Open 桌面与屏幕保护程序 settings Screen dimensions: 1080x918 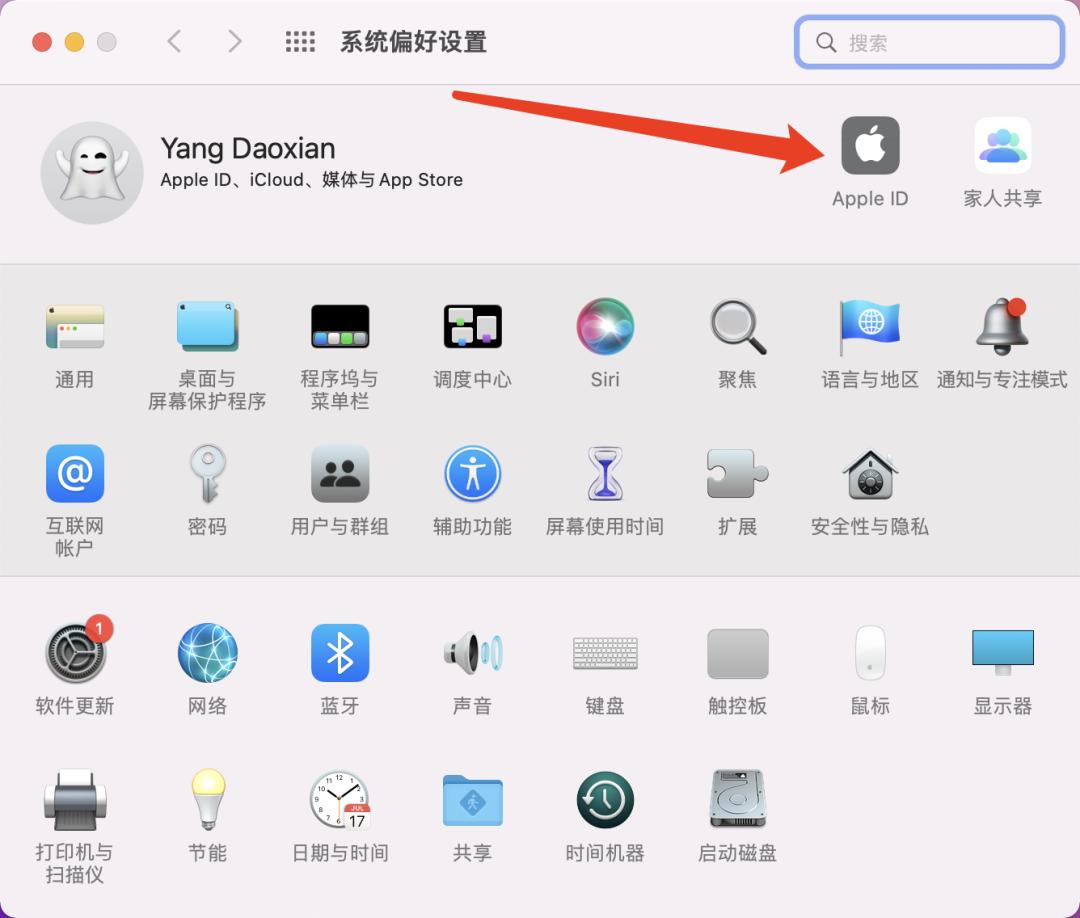(x=207, y=326)
